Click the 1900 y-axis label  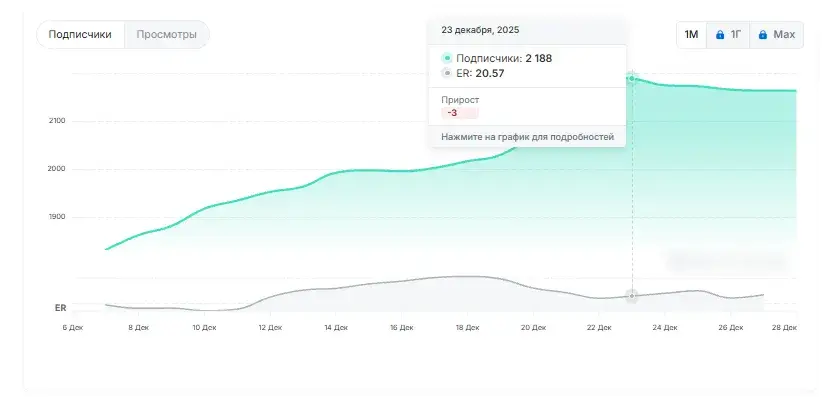[x=57, y=217]
